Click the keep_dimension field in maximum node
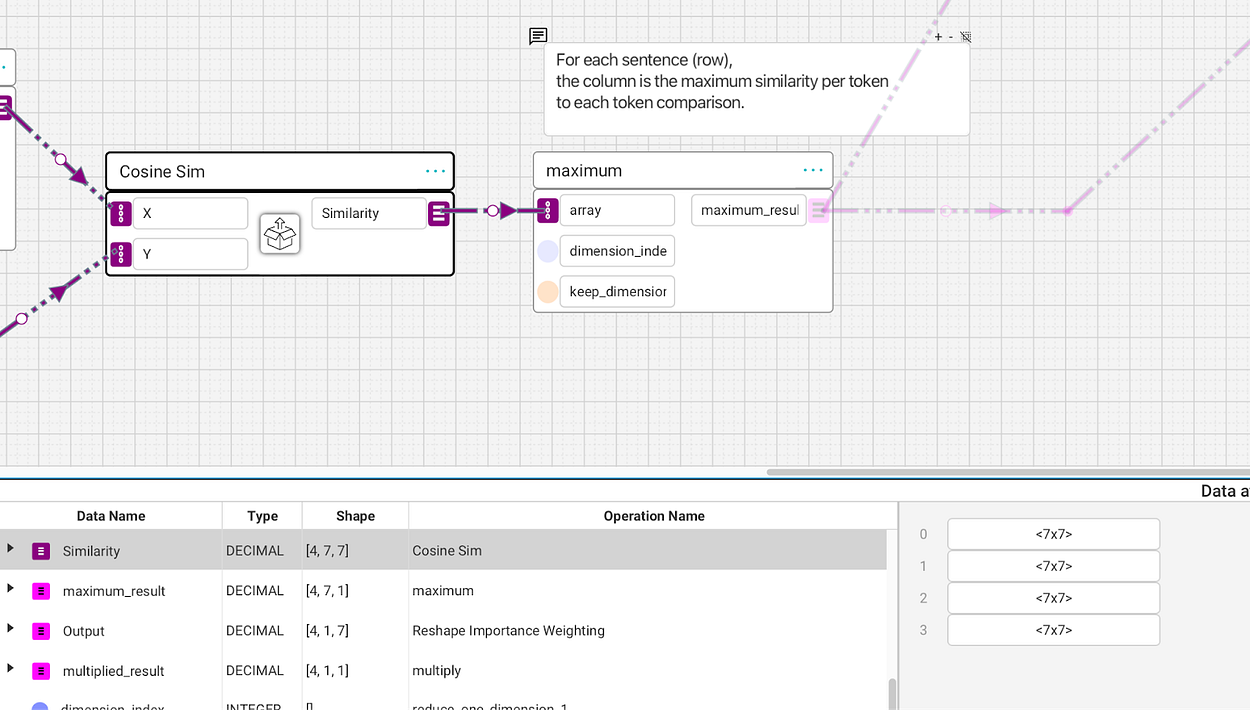 (x=617, y=292)
